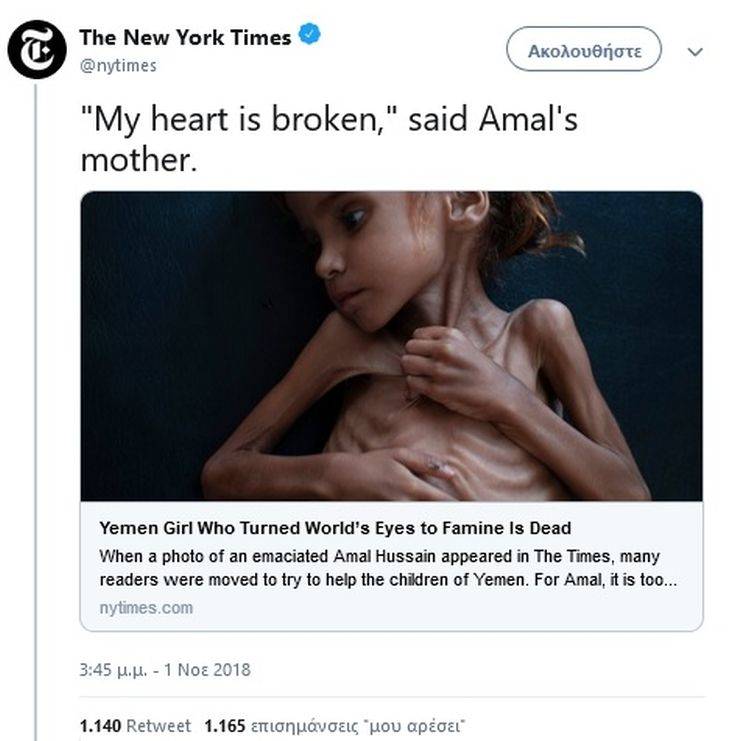
Task: Click the @nytimes handle
Action: coord(117,65)
